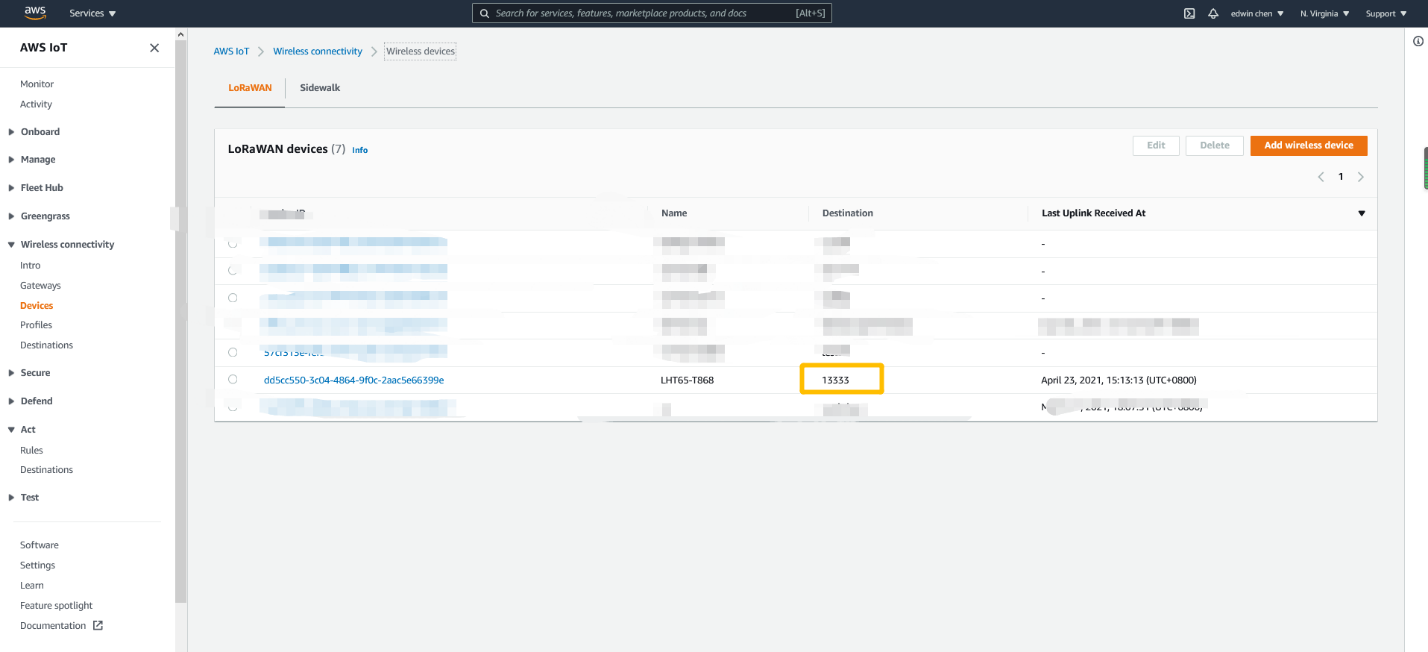Open Intro under Wireless connectivity
This screenshot has width=1428, height=652.
[x=30, y=265]
